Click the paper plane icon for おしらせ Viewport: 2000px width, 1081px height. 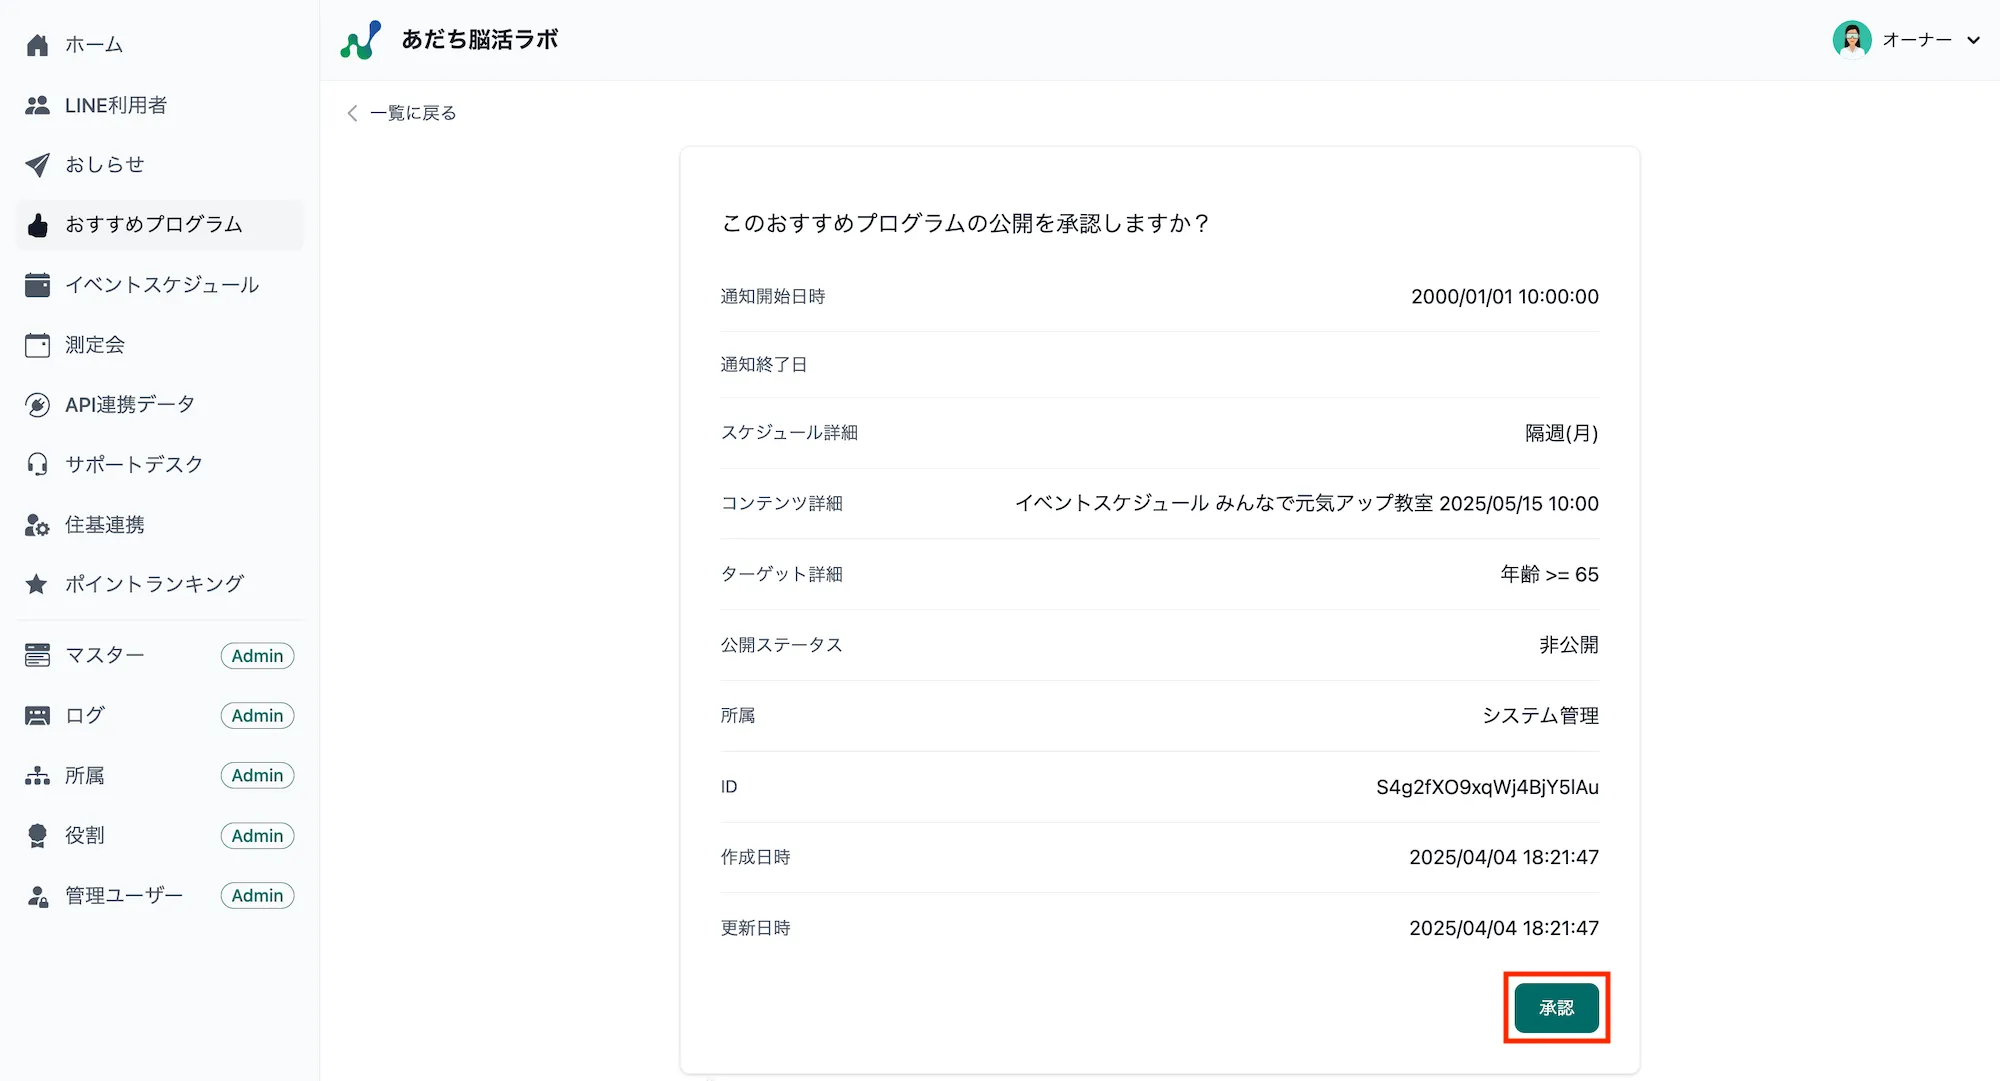37,164
